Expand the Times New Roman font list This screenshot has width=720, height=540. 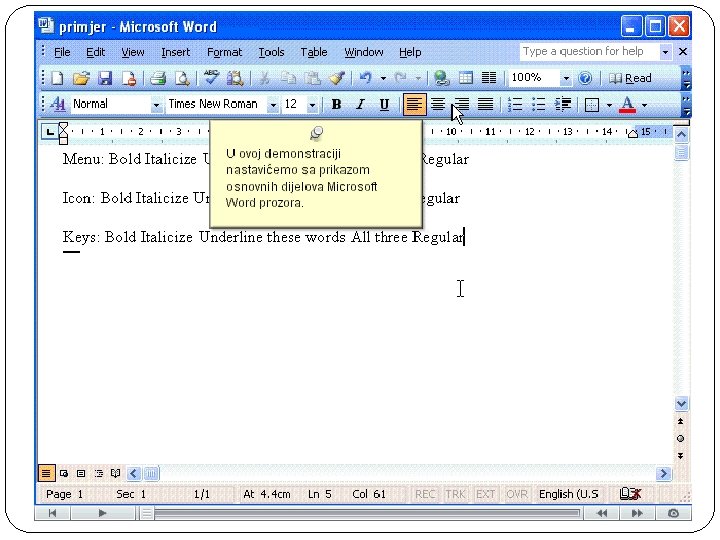pos(273,105)
